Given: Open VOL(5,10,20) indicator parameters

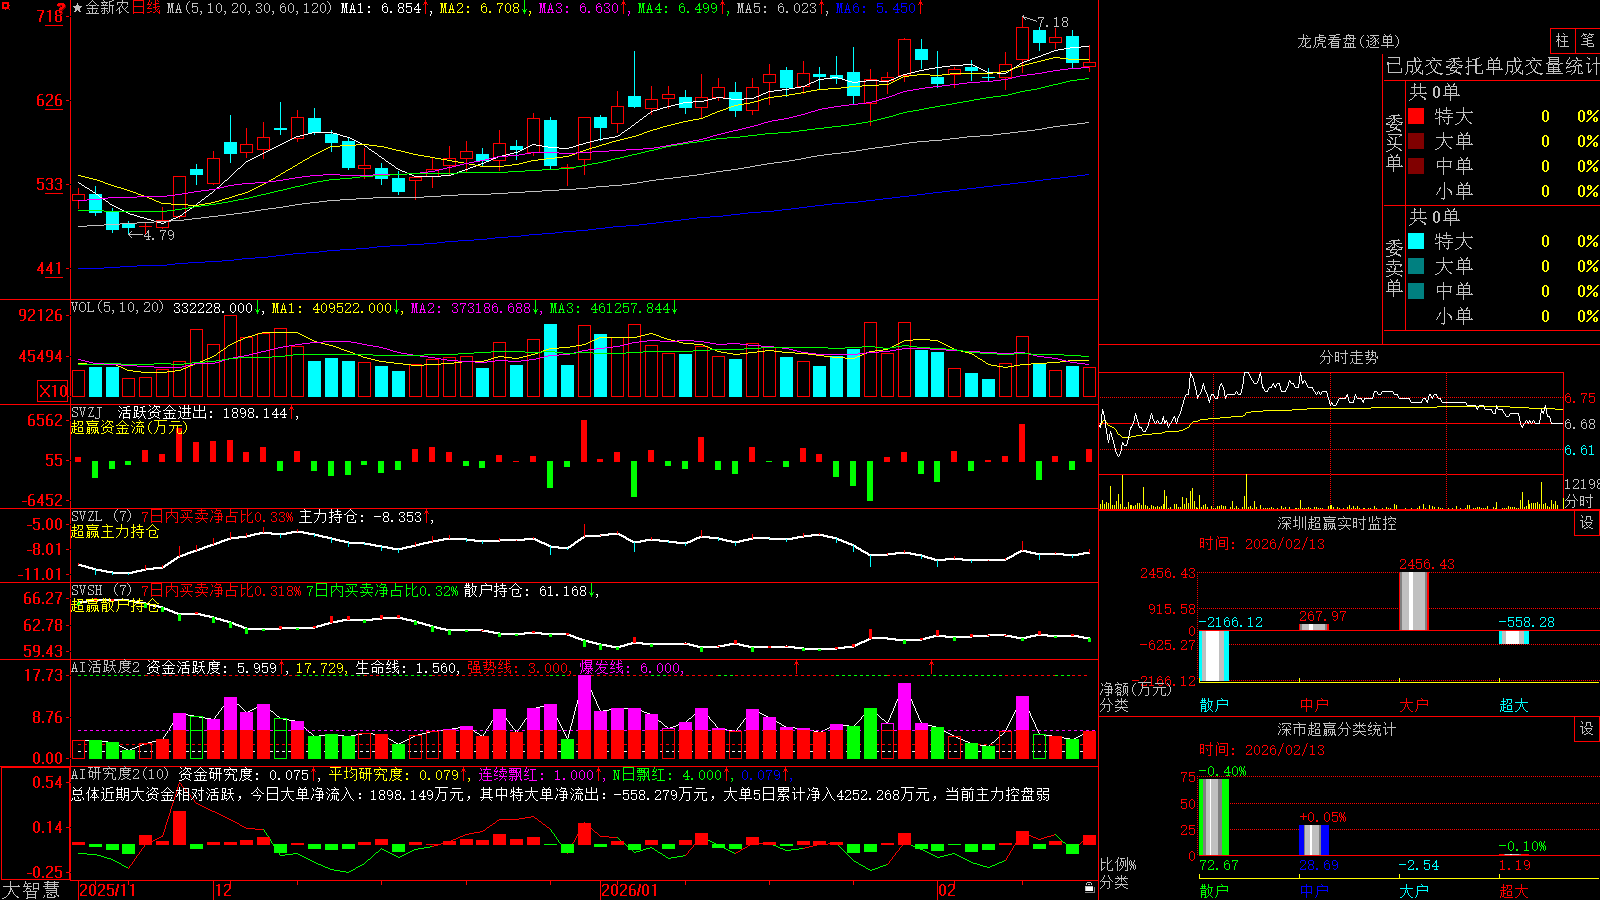Looking at the screenshot, I should [x=117, y=308].
